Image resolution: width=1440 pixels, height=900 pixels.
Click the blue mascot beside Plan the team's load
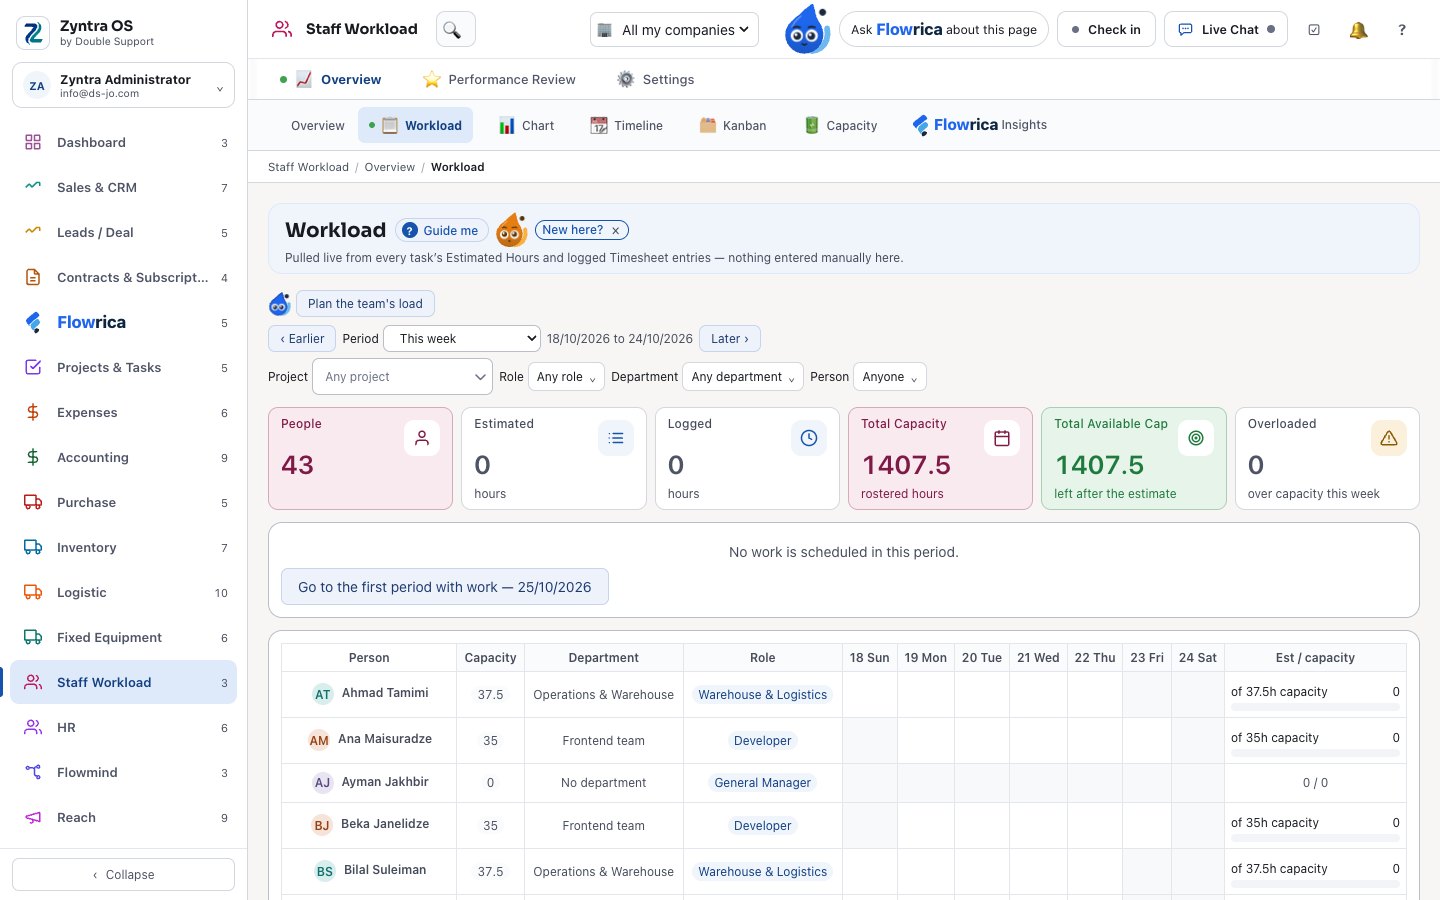coord(280,304)
